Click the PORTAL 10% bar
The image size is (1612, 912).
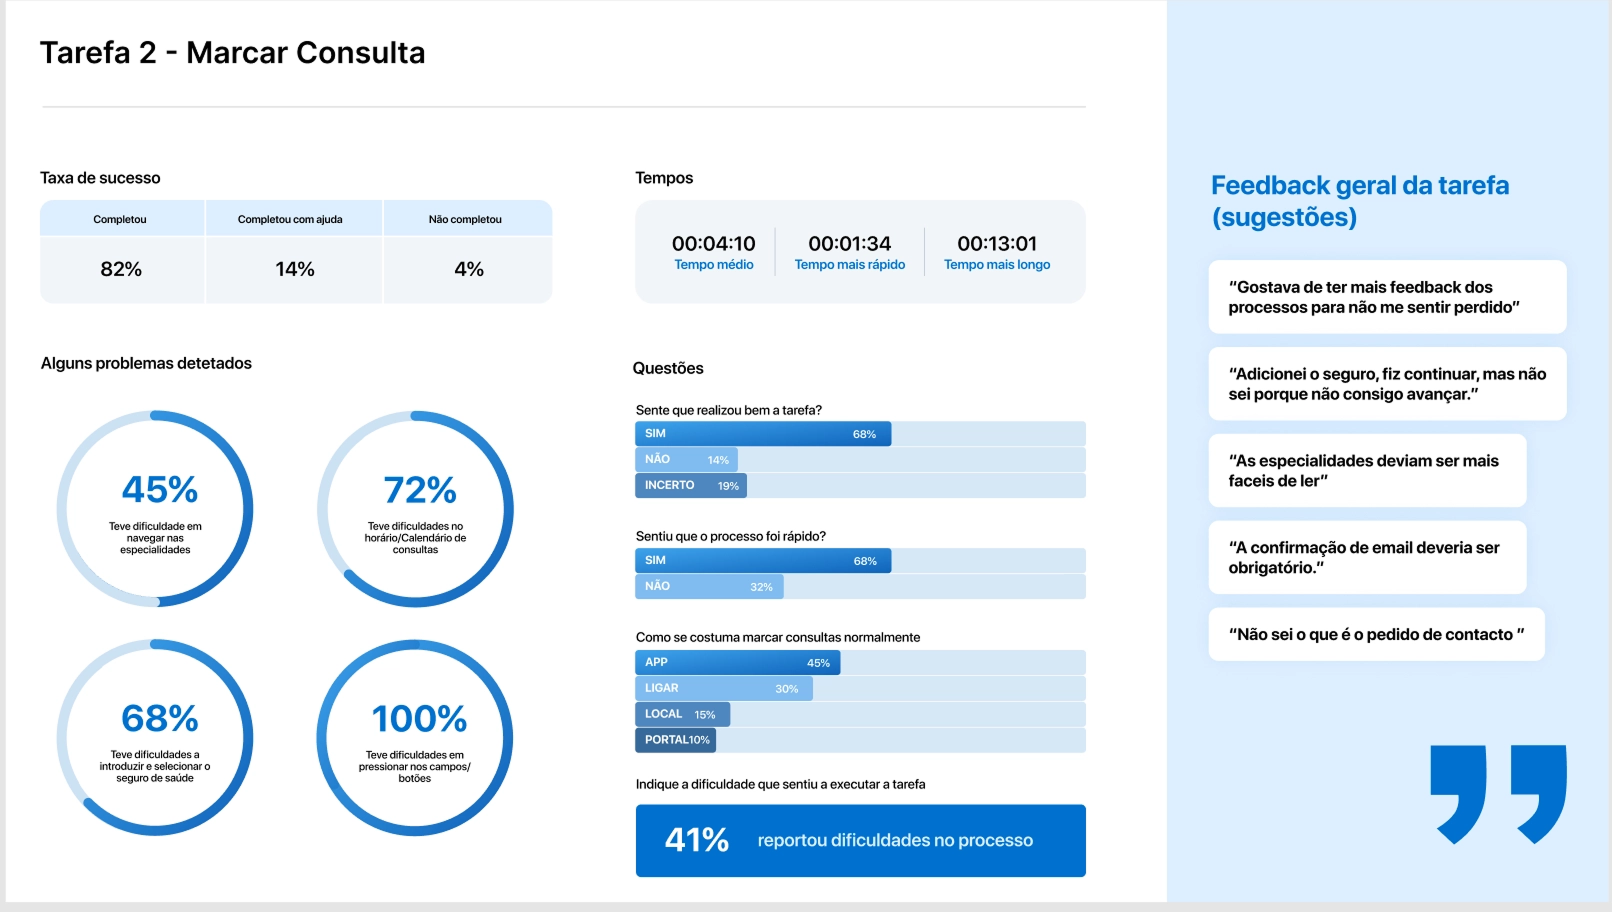(x=676, y=741)
